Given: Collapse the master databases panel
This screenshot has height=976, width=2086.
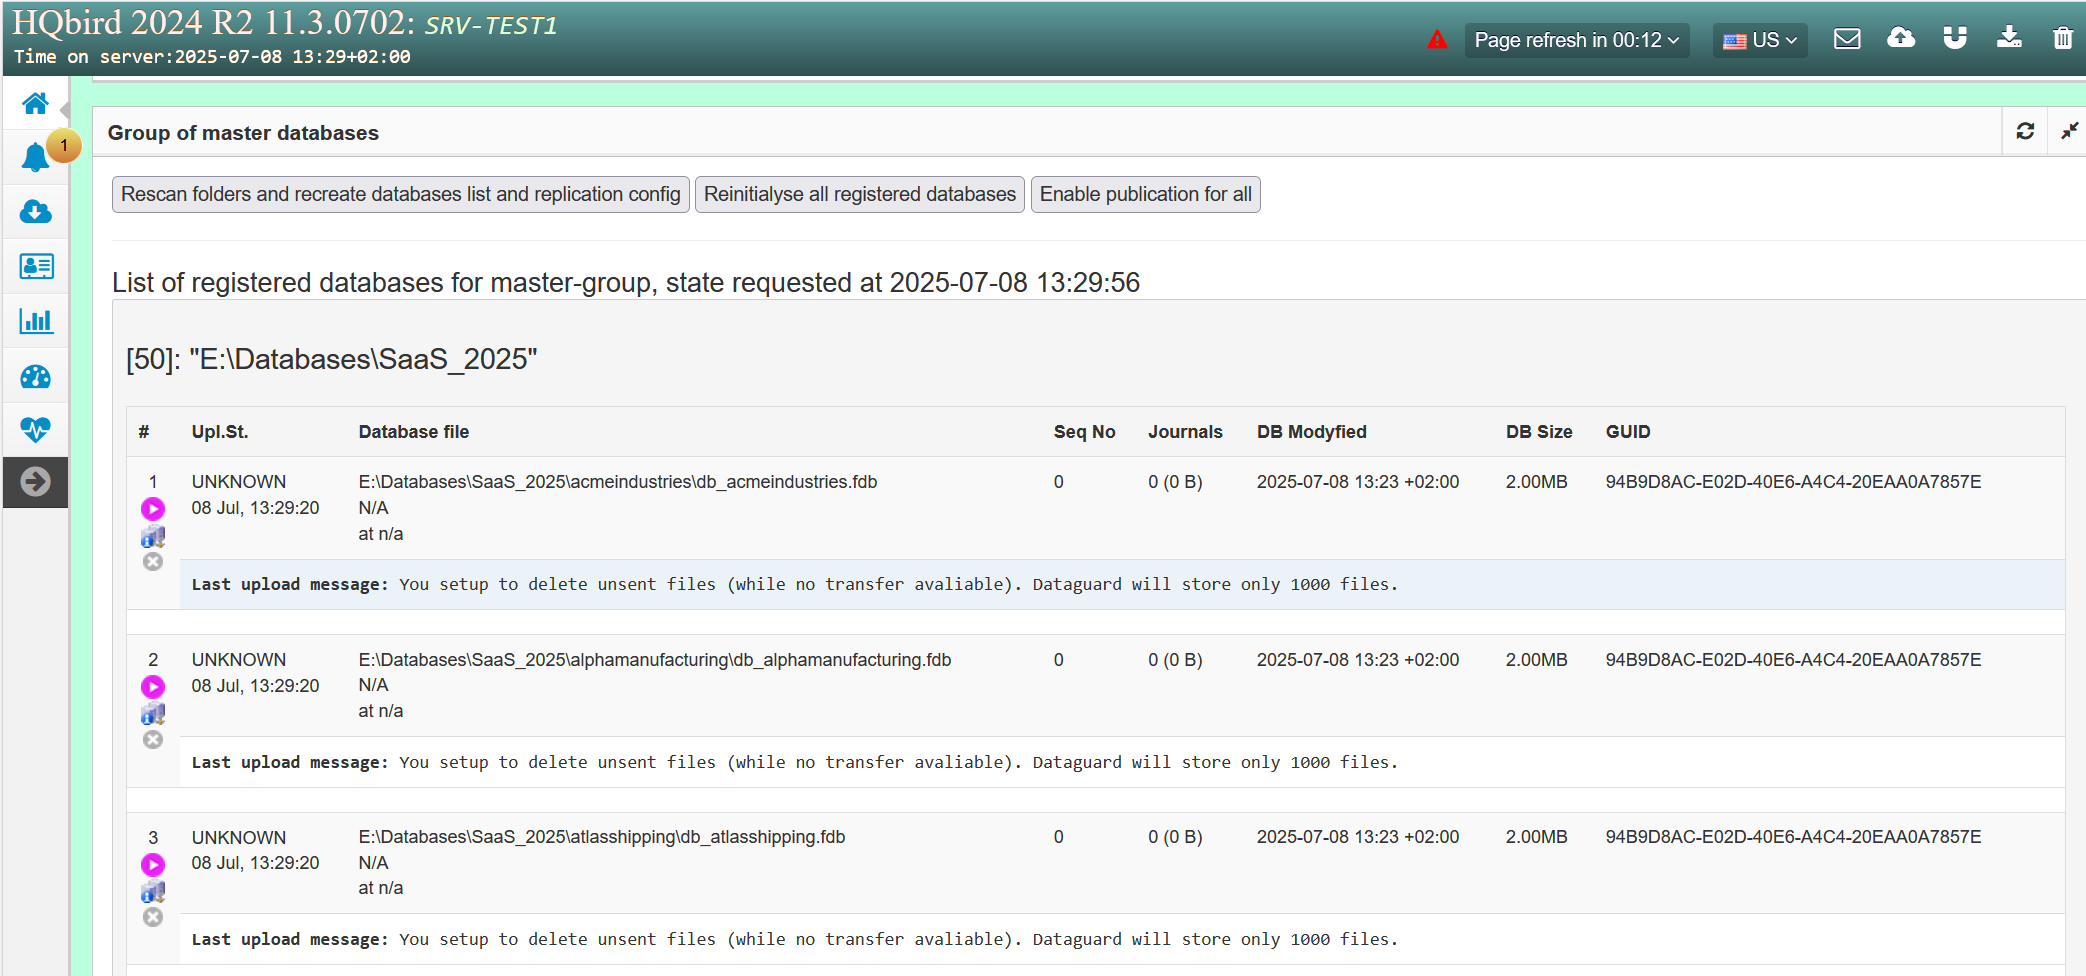Looking at the screenshot, I should (2069, 132).
